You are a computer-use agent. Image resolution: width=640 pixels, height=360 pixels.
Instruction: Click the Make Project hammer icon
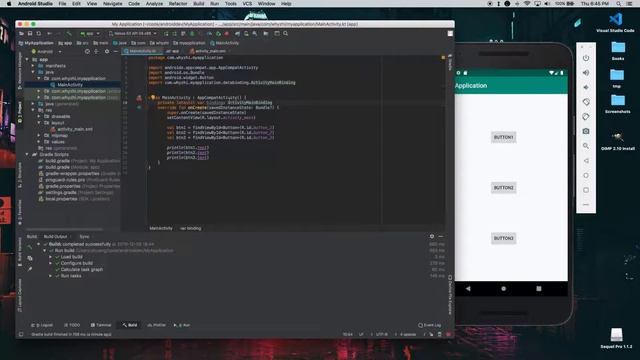click(69, 33)
